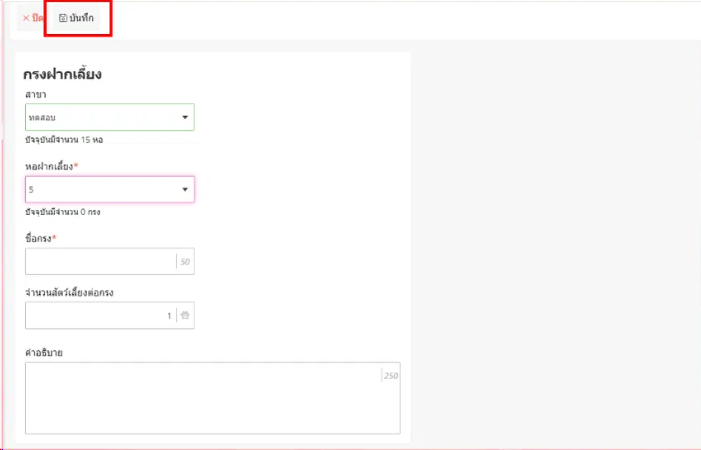Focus the ชื่อกรง text input
This screenshot has height=450, width=701.
click(100, 262)
